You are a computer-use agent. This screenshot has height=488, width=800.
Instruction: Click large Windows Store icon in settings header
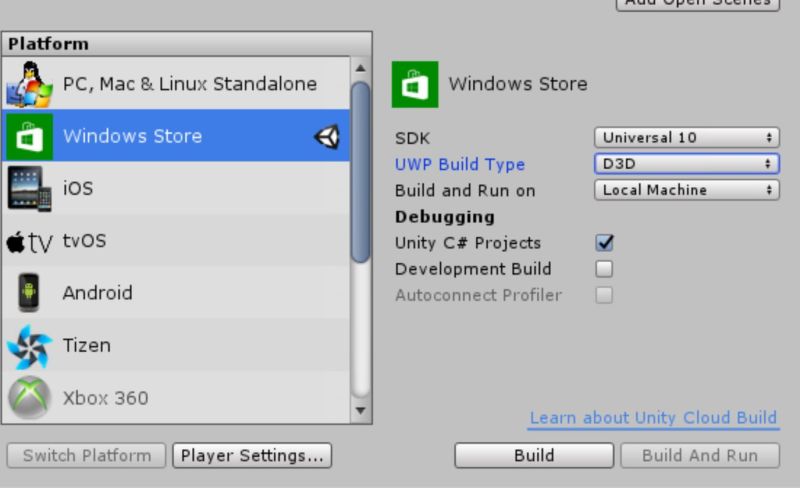click(415, 84)
